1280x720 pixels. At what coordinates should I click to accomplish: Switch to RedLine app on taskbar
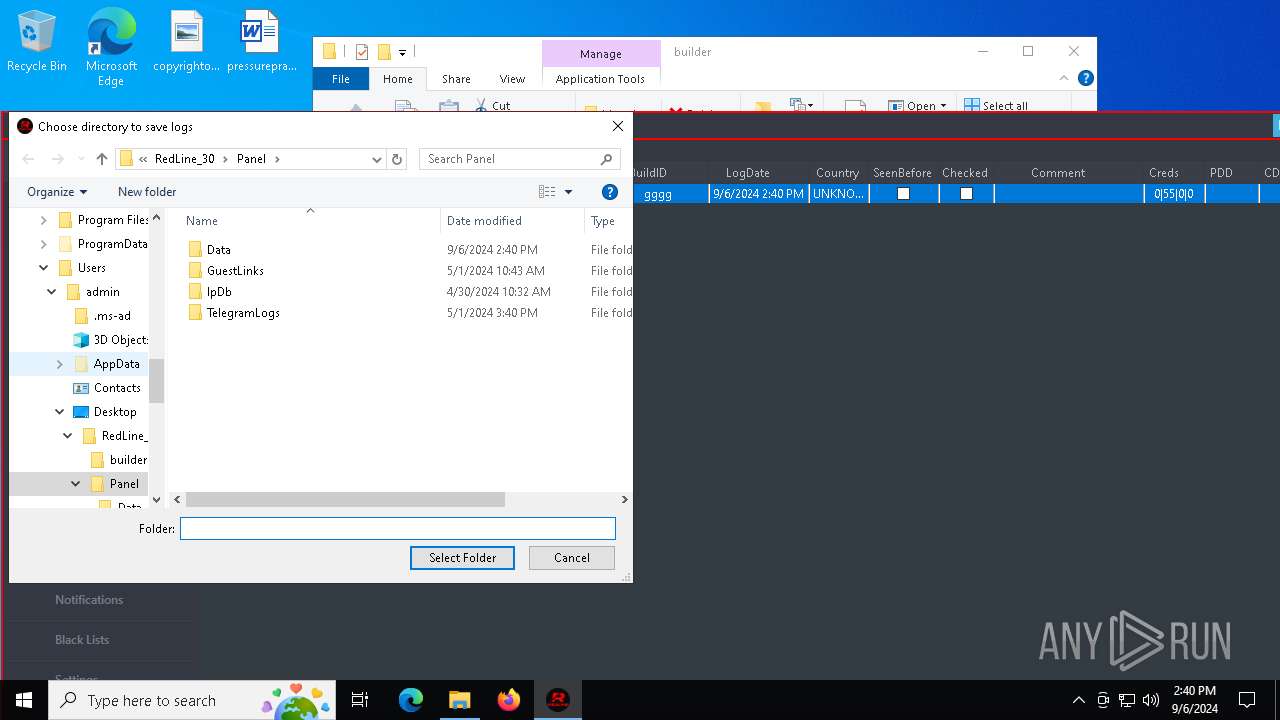click(x=557, y=700)
